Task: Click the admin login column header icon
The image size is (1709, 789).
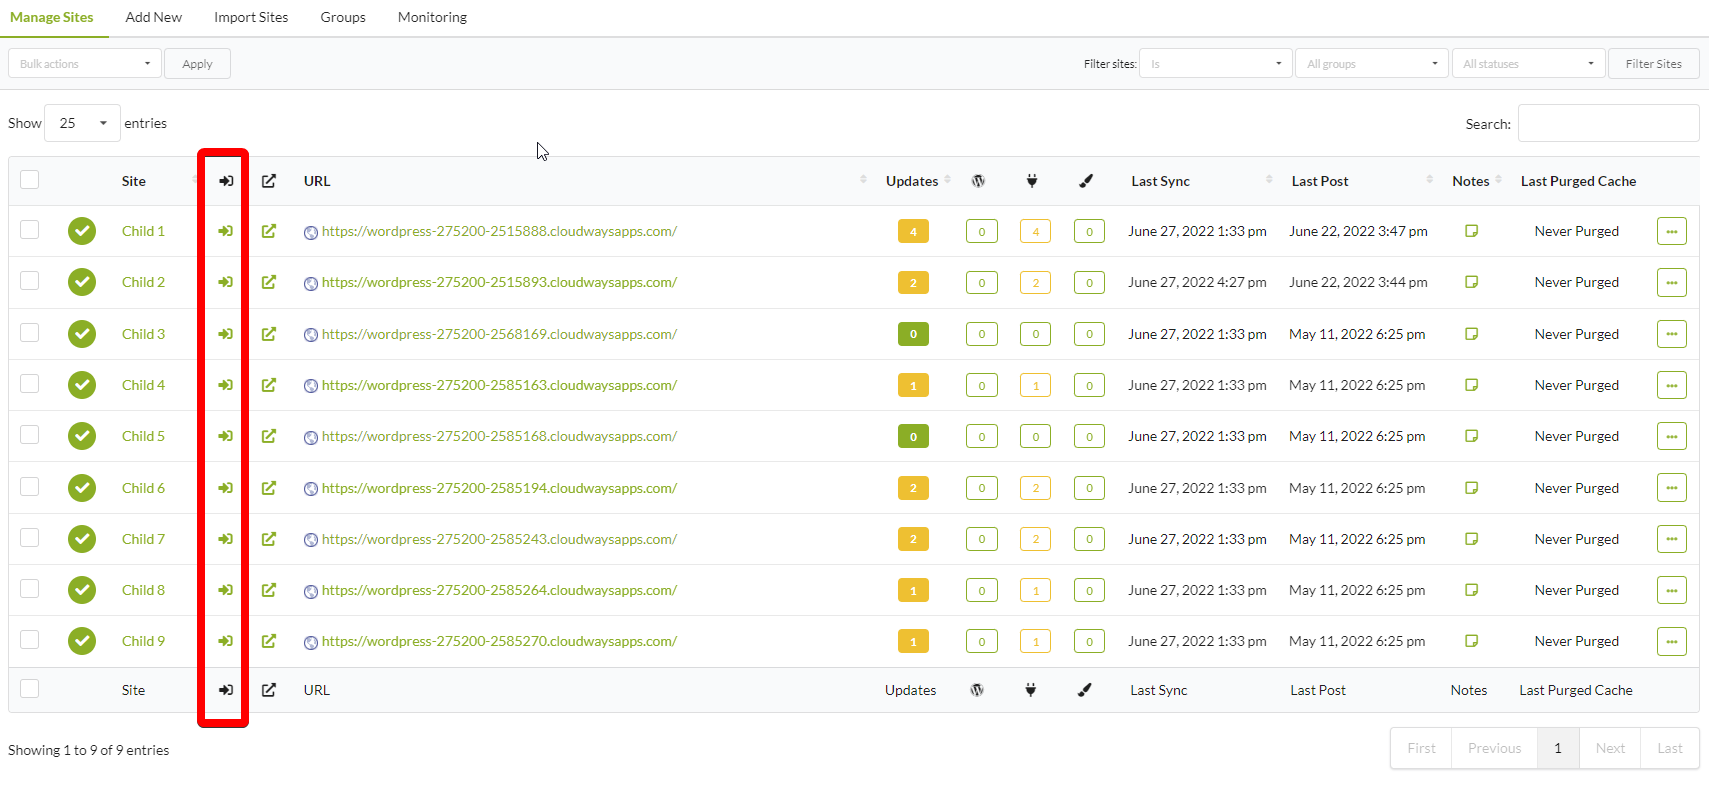Action: coord(226,181)
